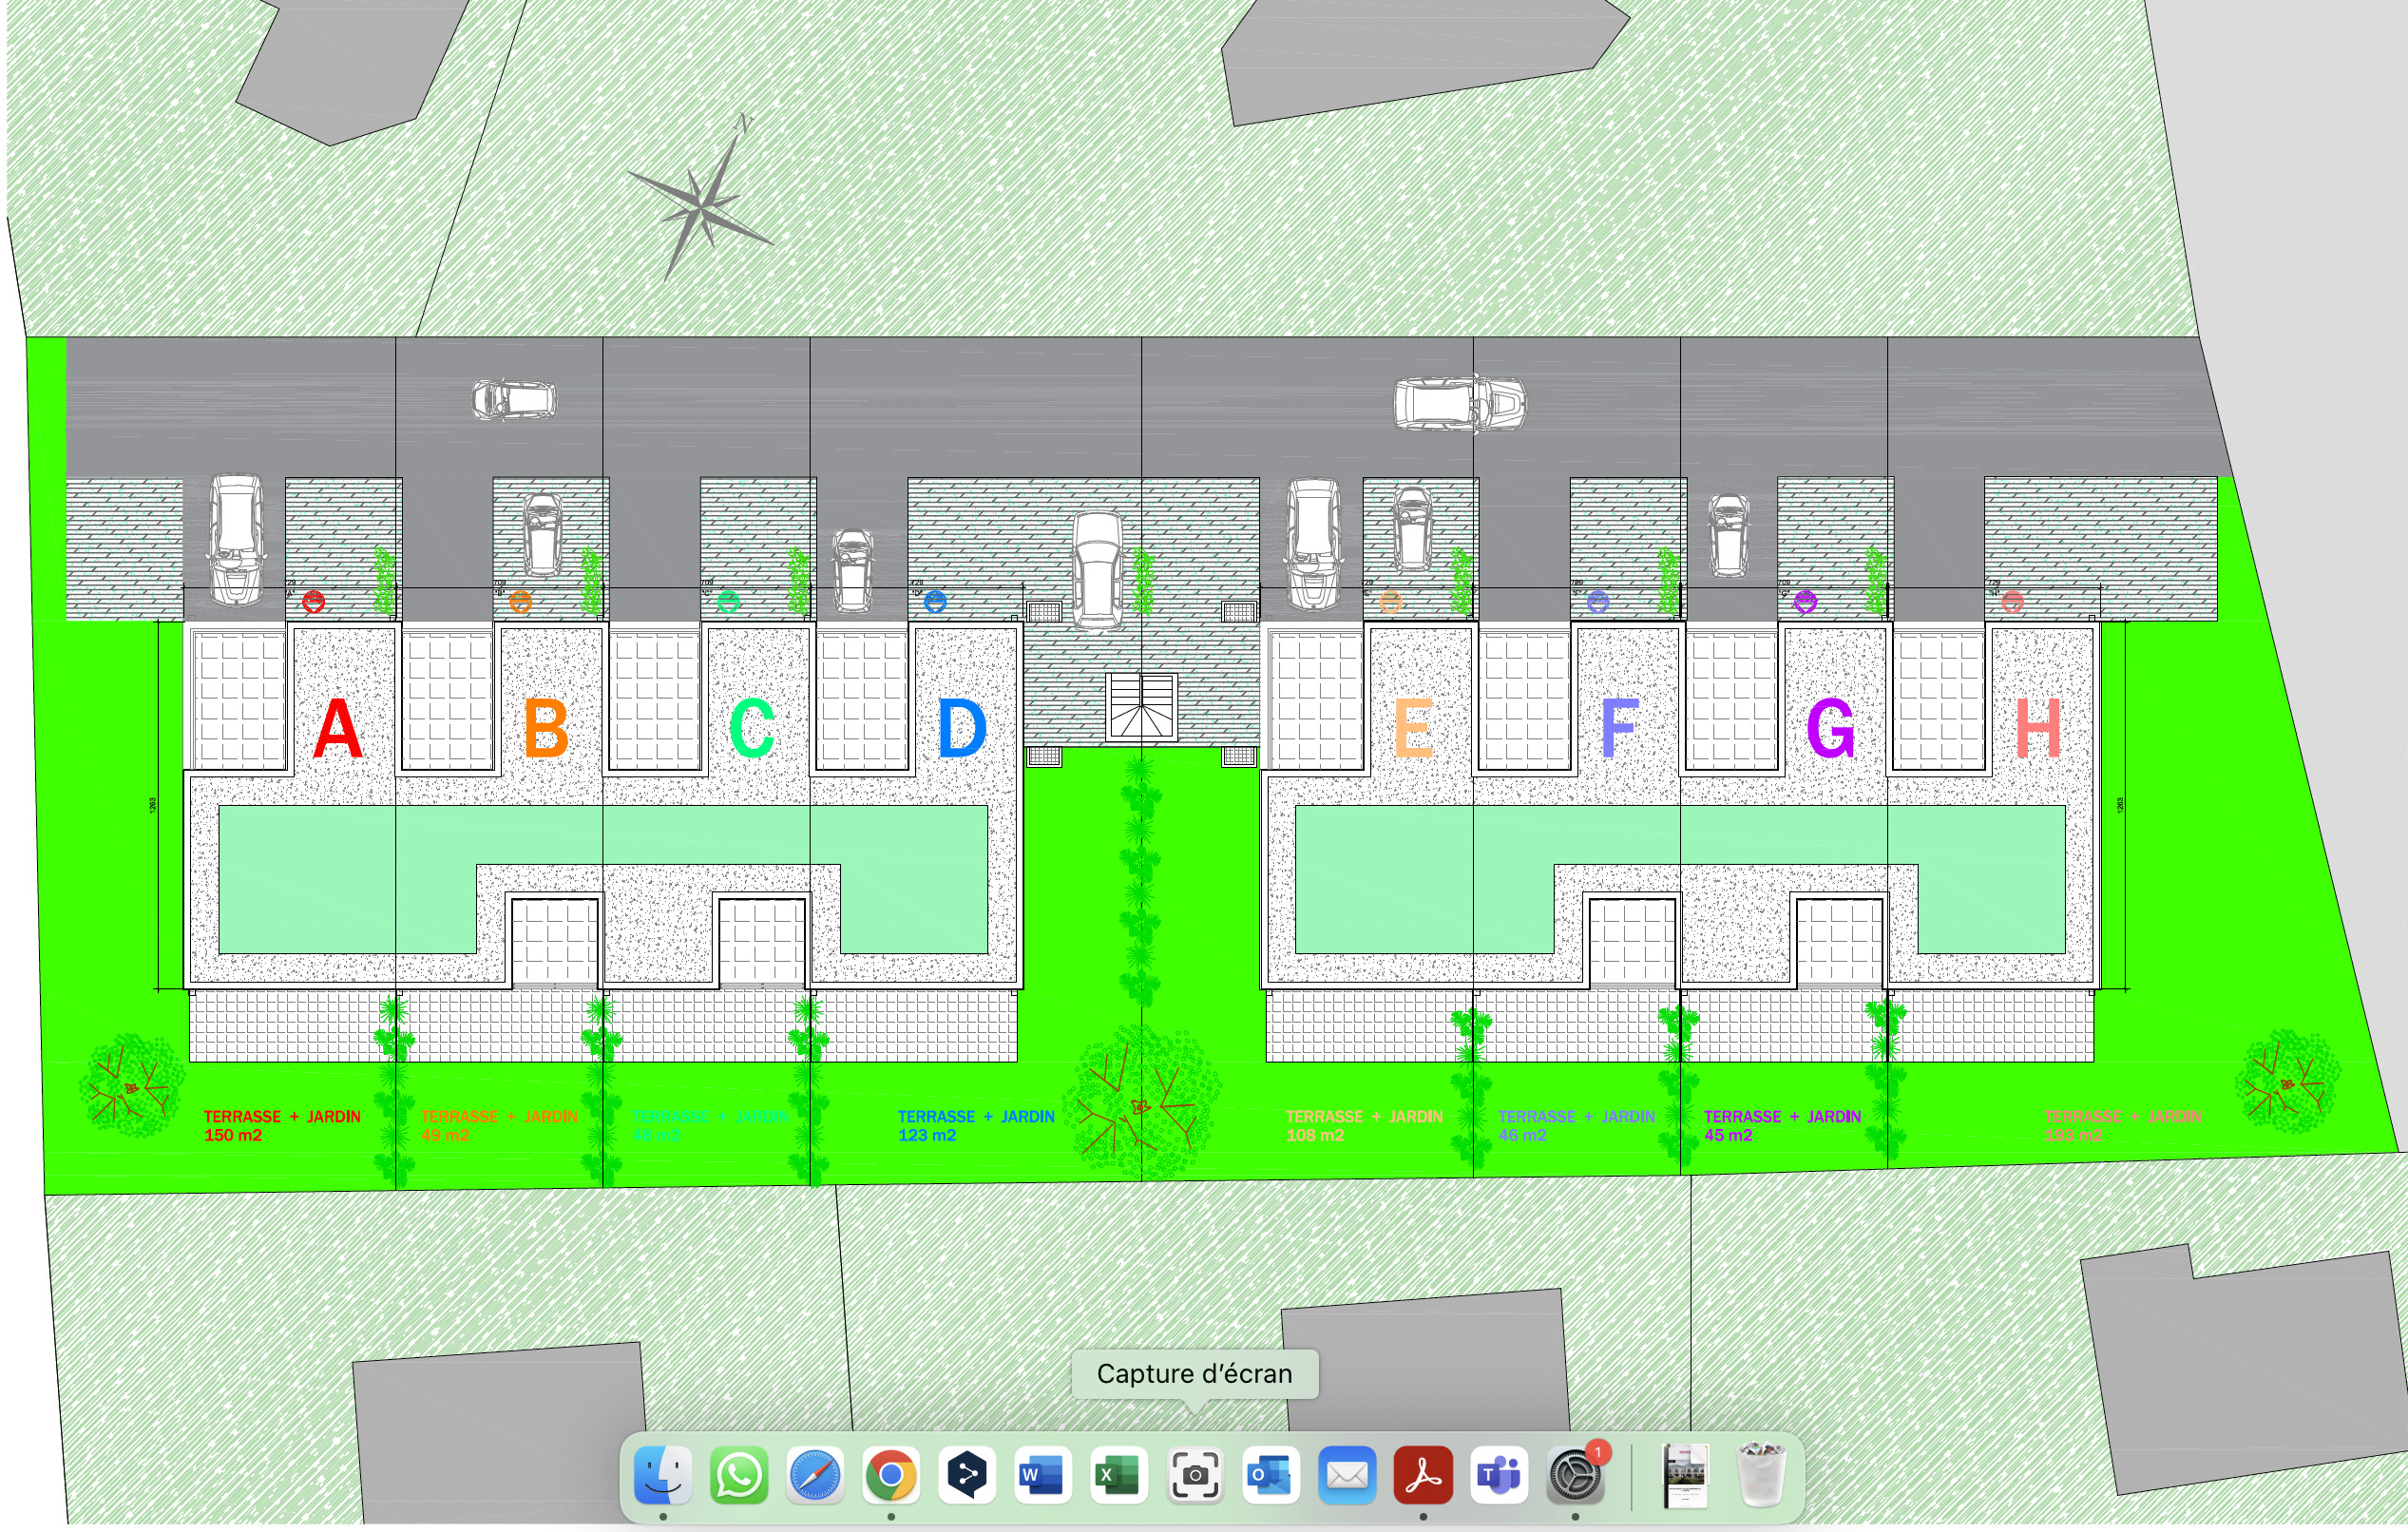Image resolution: width=2408 pixels, height=1532 pixels.
Task: Open the Trash in the dock
Action: (1762, 1474)
